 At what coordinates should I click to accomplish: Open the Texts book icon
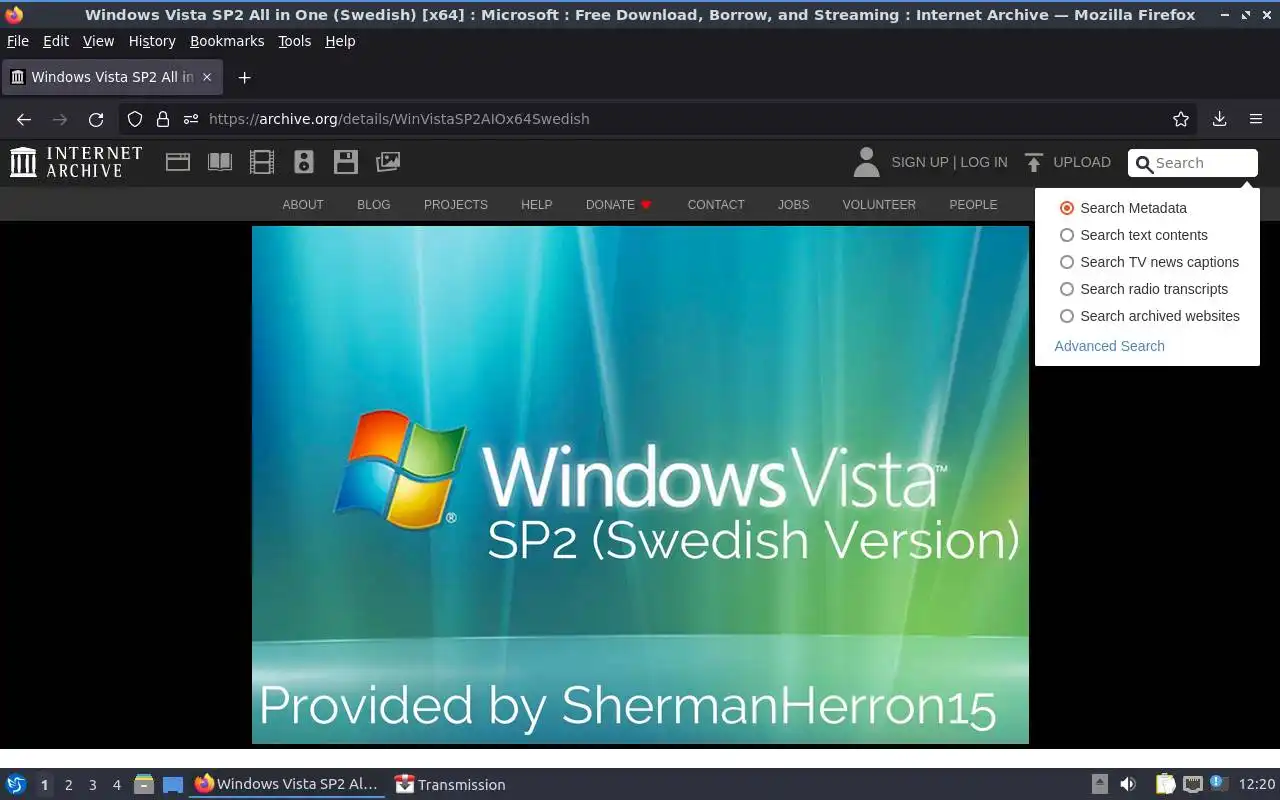pyautogui.click(x=220, y=162)
